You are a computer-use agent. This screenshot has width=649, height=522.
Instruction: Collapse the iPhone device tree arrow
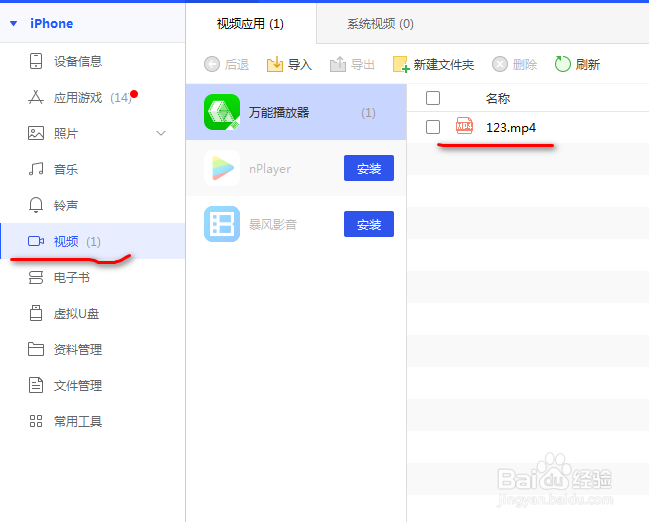coord(14,24)
